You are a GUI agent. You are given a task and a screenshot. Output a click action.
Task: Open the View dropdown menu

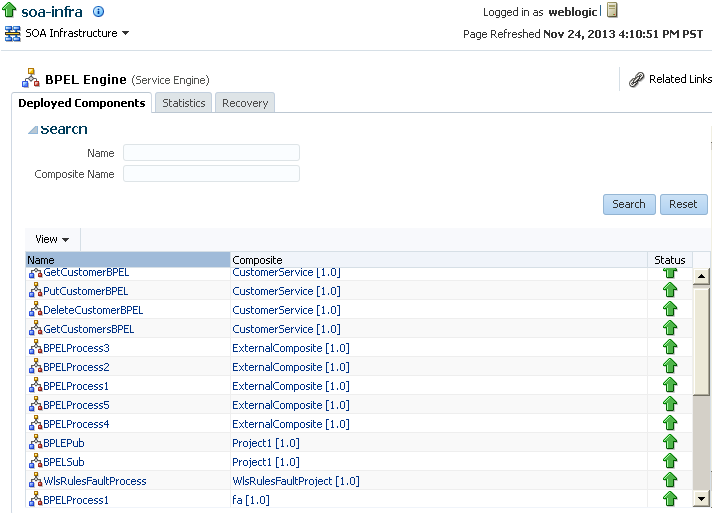[52, 239]
